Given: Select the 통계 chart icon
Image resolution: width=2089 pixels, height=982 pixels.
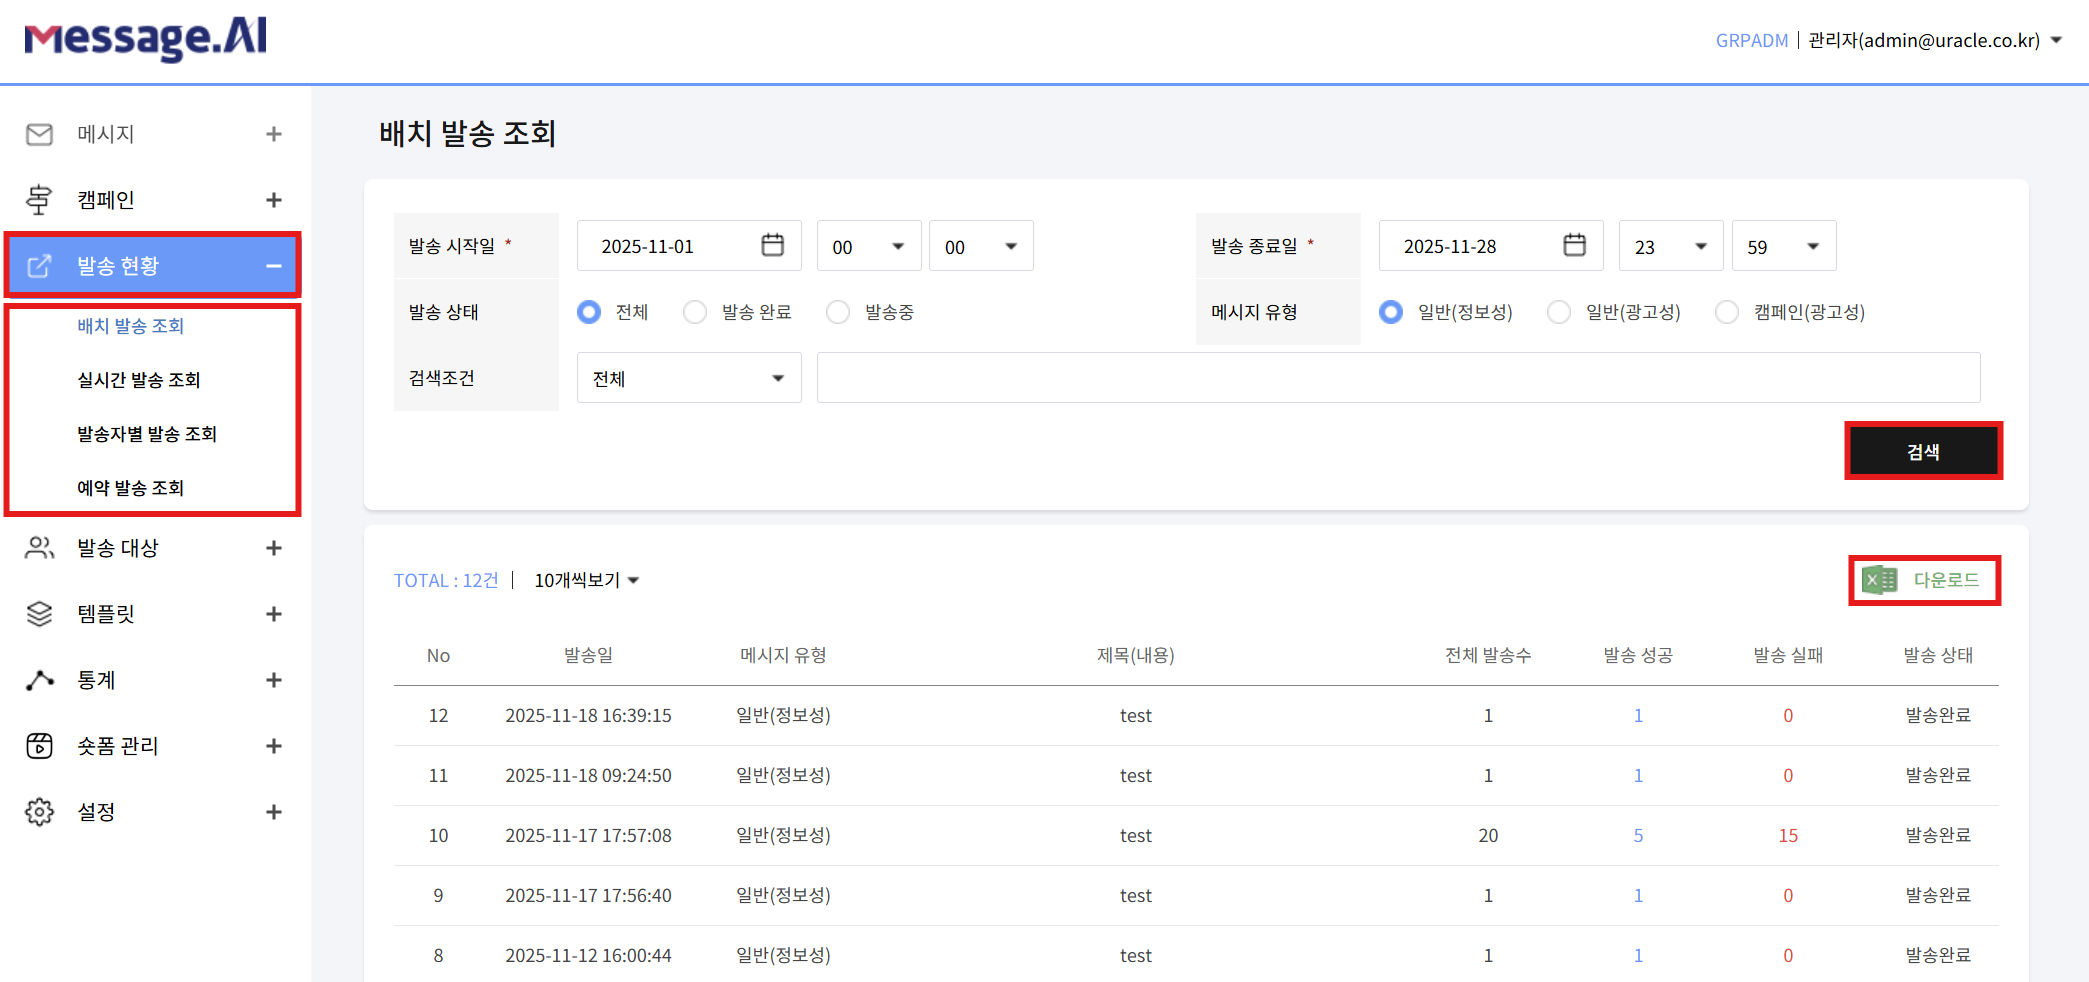Looking at the screenshot, I should point(39,679).
